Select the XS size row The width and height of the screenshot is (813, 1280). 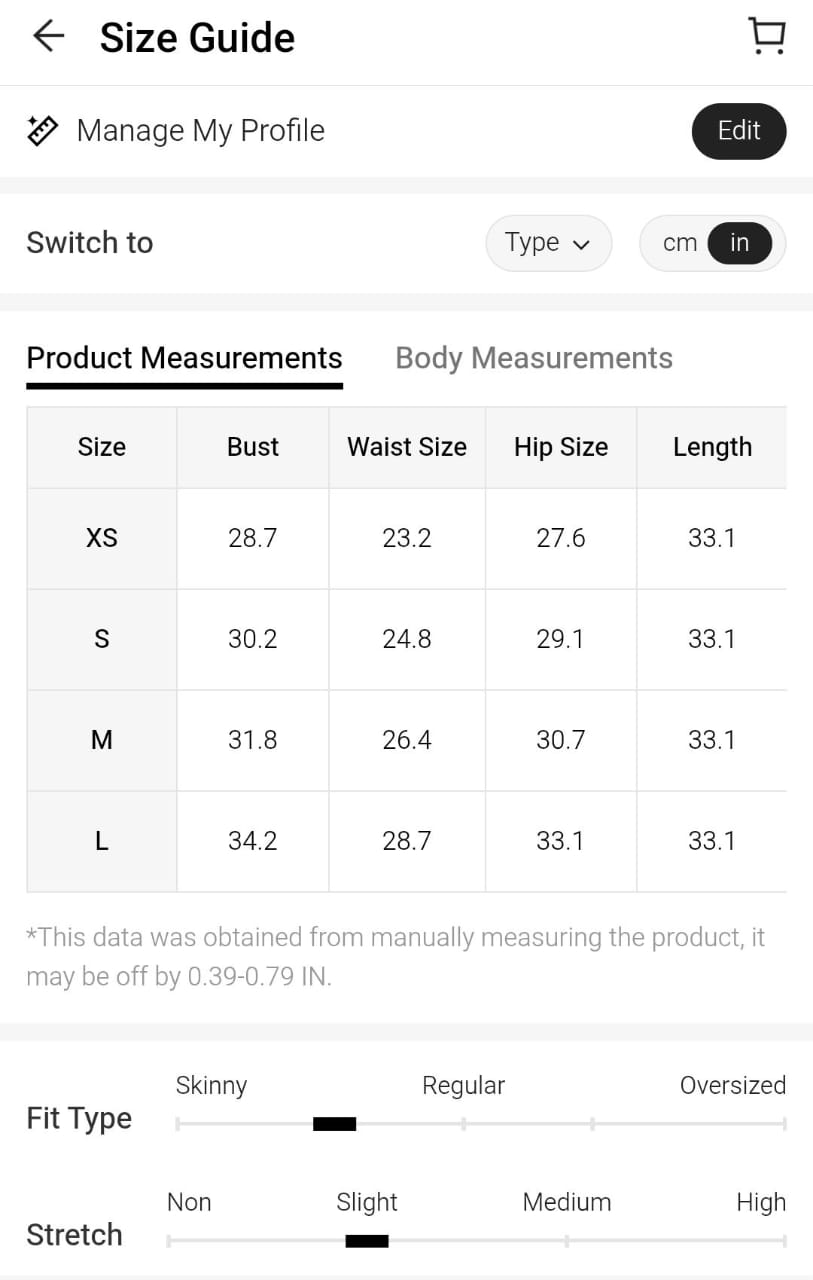click(x=102, y=538)
